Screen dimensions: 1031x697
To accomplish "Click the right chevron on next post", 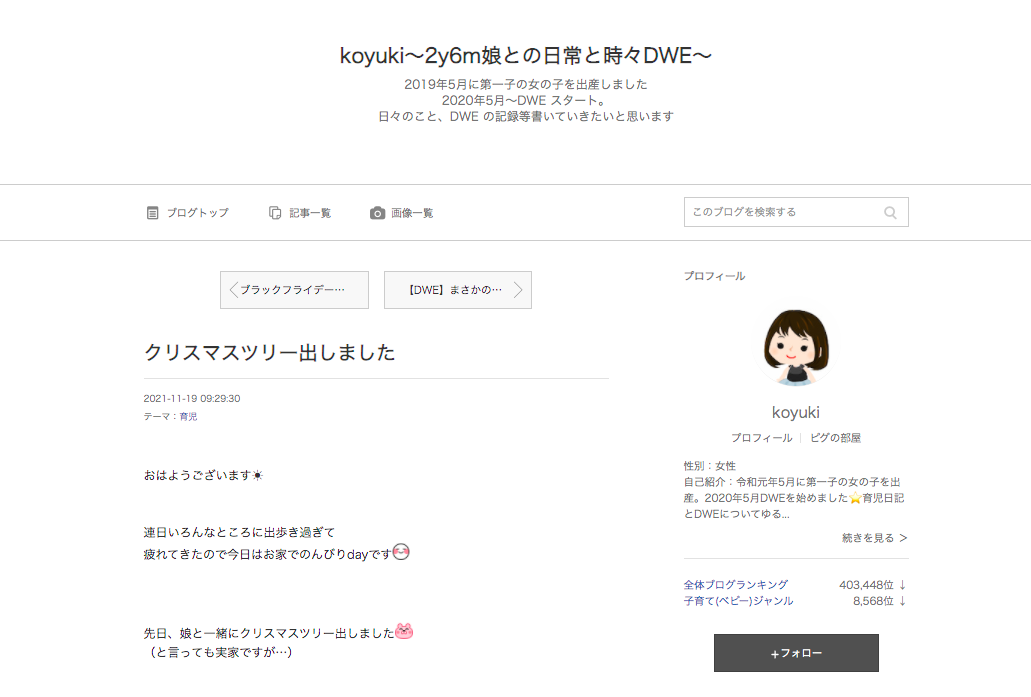I will click(518, 290).
